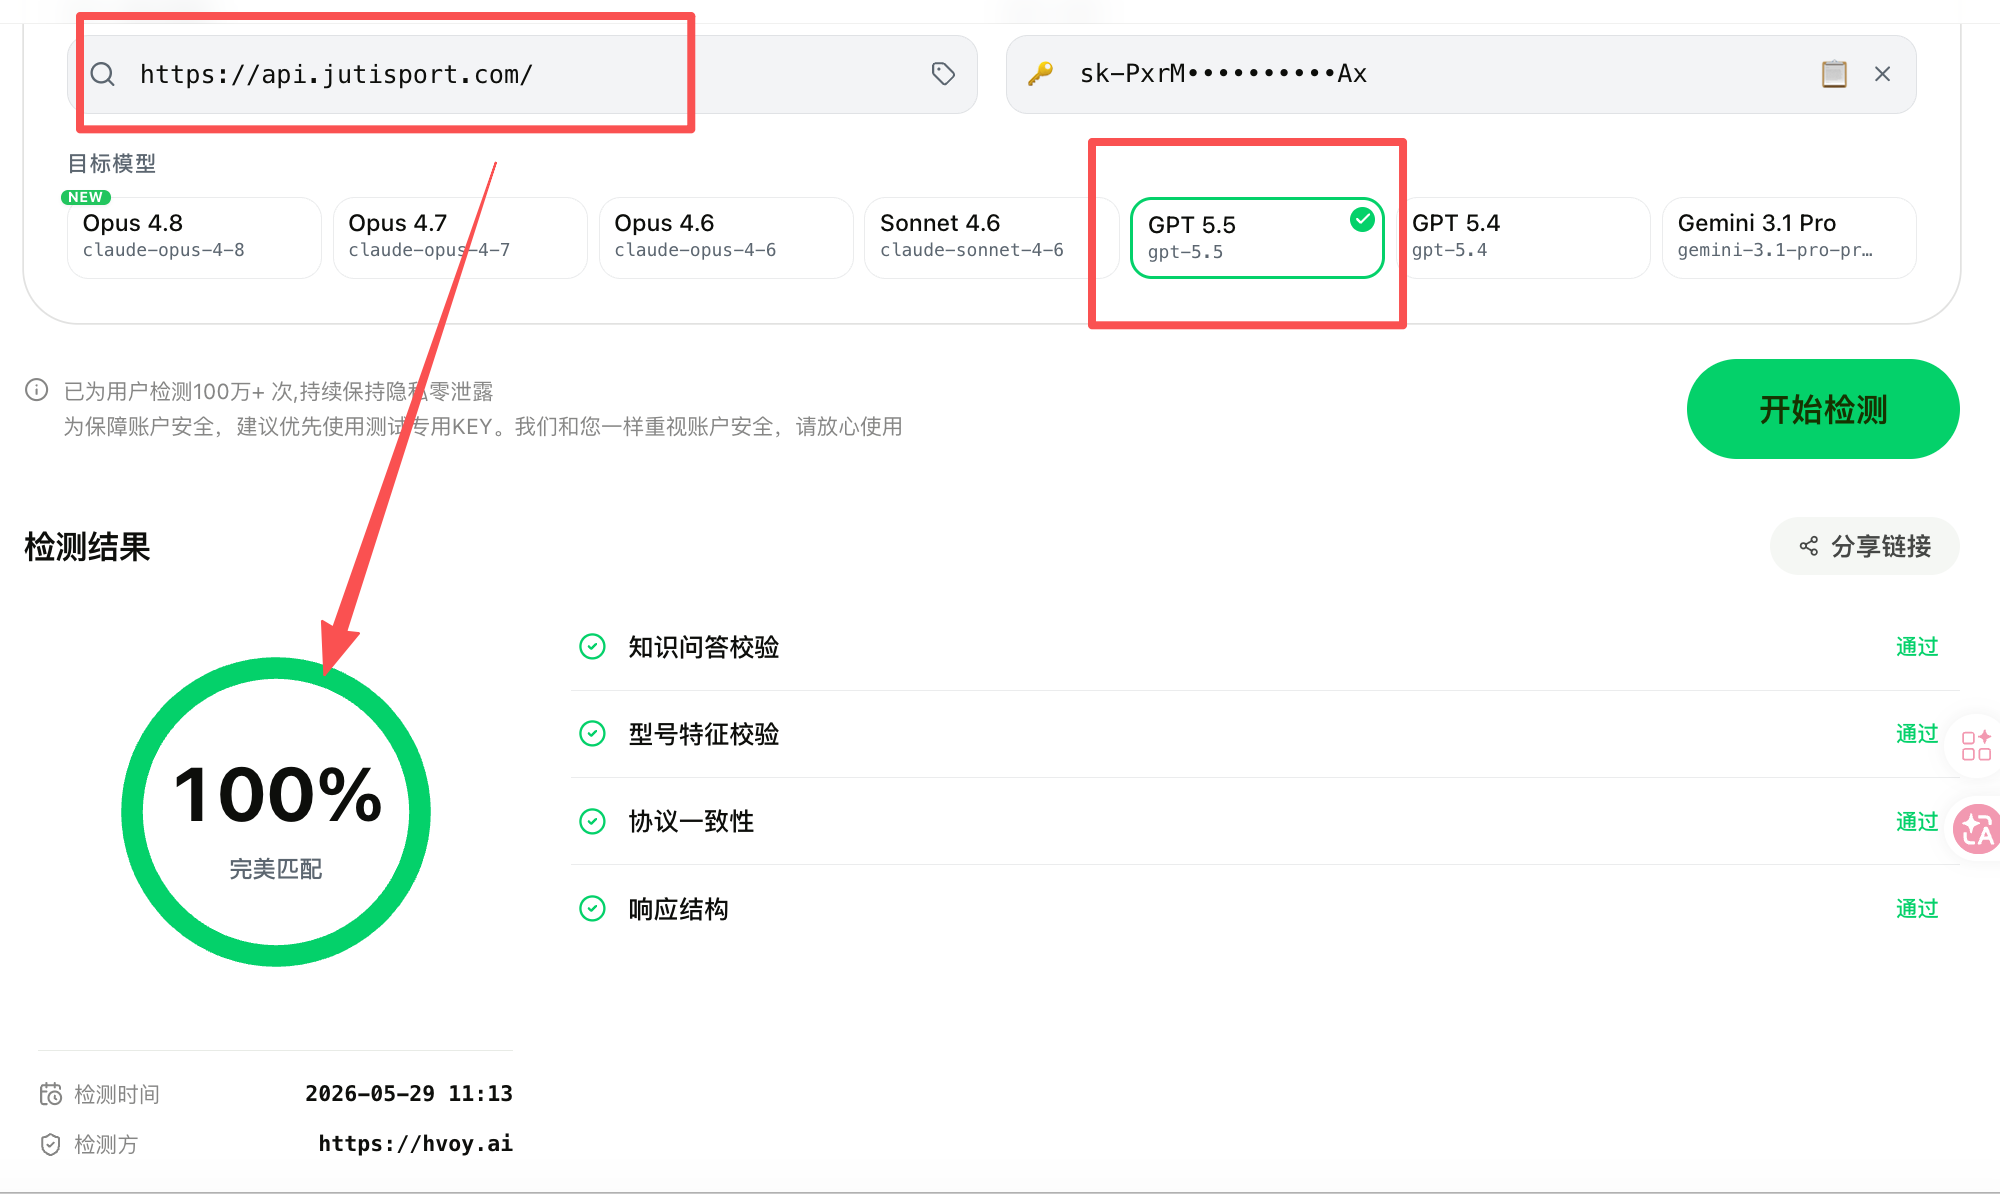Click 通过 status for 协议一致性

coord(1917,821)
